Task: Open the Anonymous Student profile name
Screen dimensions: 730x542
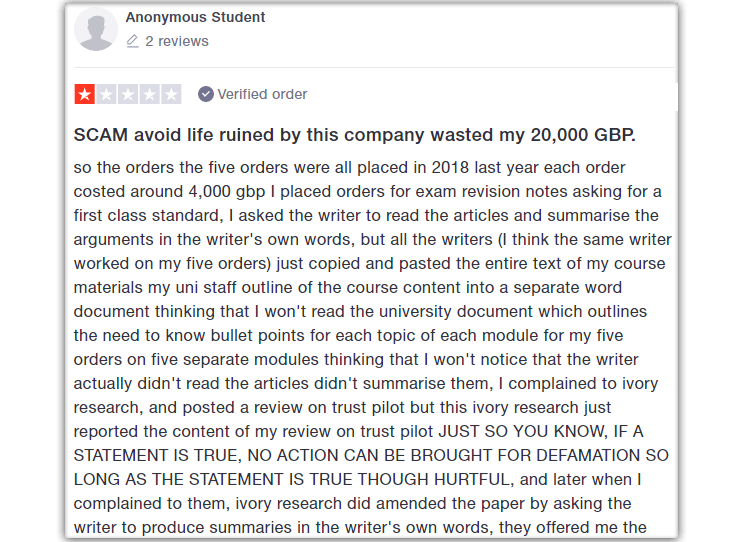Action: (x=196, y=18)
